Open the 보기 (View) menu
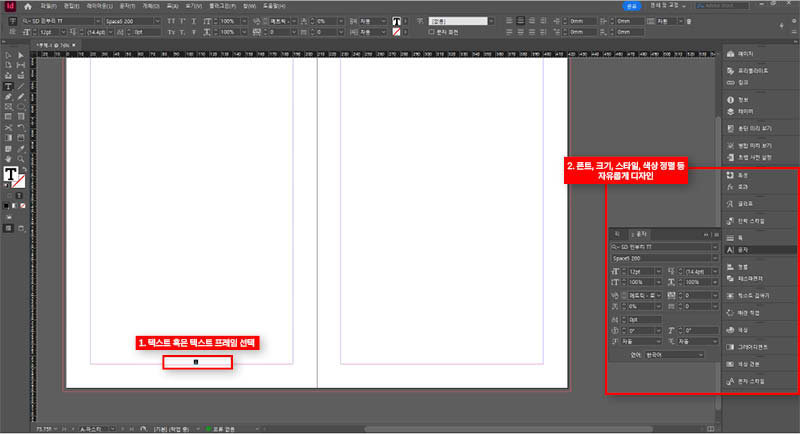The width and height of the screenshot is (800, 434). coord(193,6)
